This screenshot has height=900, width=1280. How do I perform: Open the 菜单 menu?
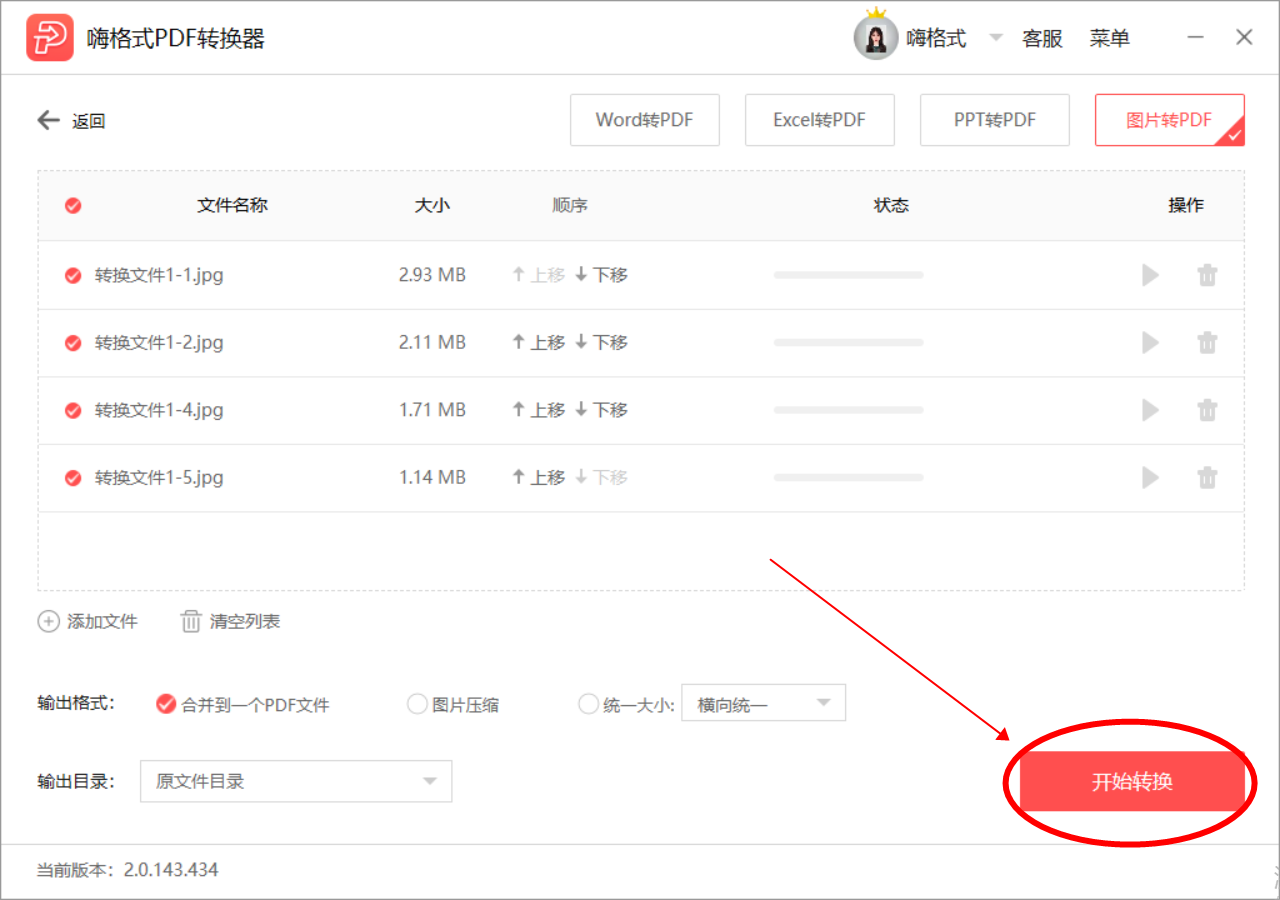[x=1110, y=37]
